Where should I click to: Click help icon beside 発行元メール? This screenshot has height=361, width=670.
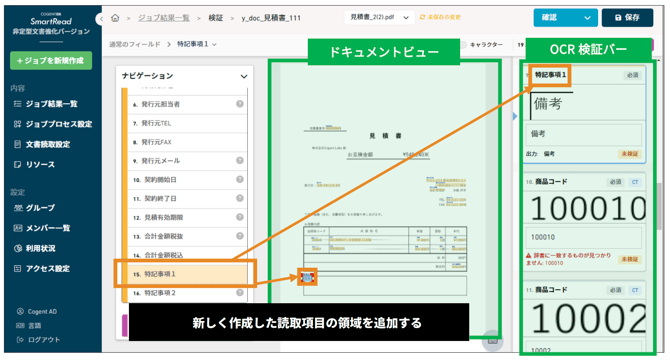coord(240,160)
